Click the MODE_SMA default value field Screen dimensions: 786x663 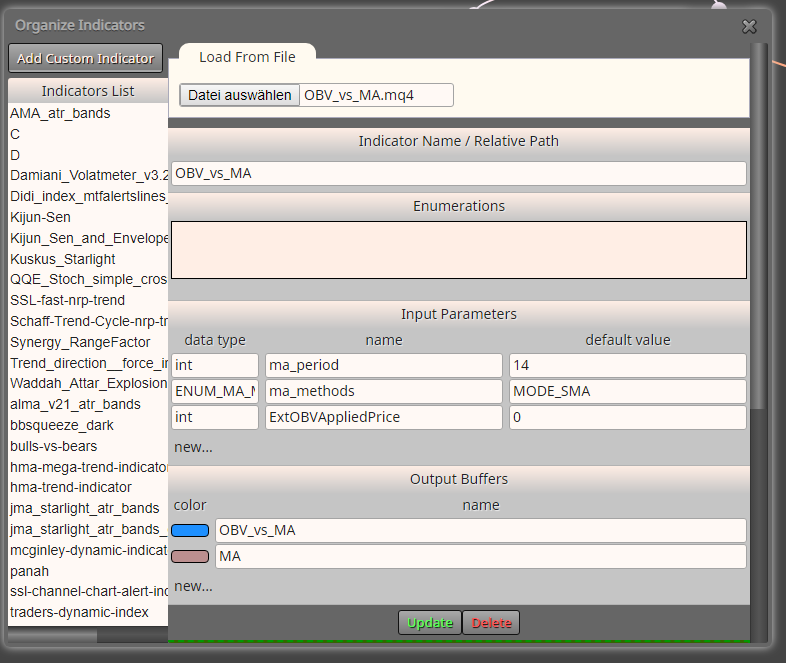(628, 391)
